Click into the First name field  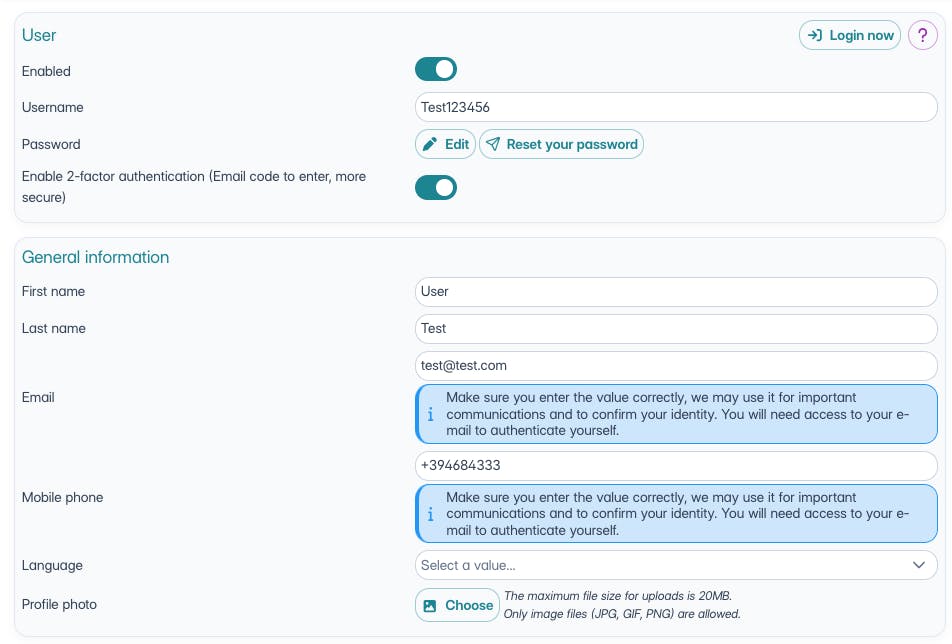(676, 291)
